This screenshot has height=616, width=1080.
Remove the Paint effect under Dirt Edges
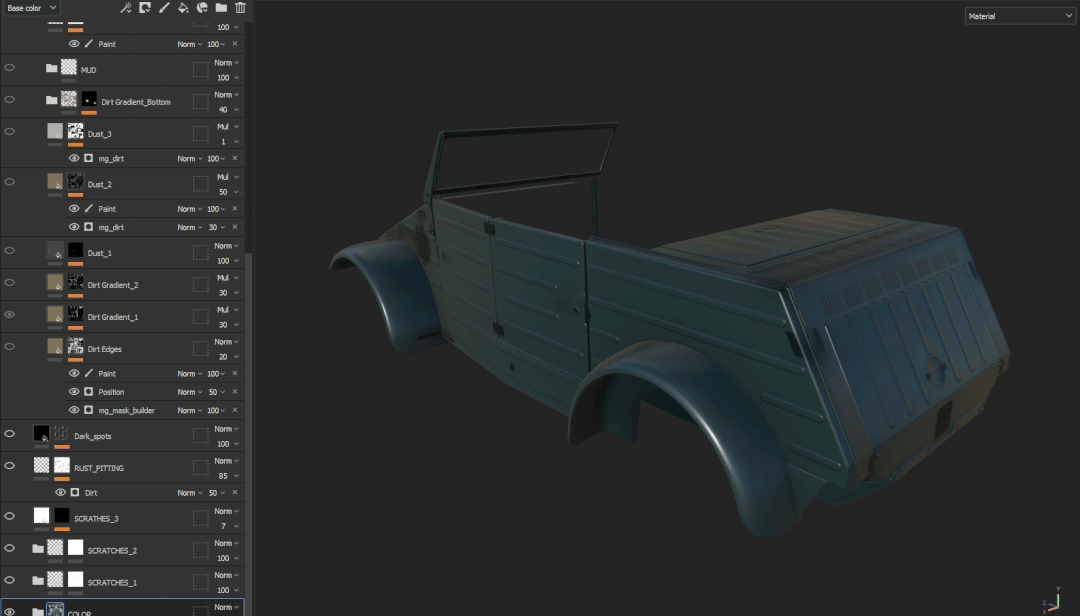(x=235, y=373)
